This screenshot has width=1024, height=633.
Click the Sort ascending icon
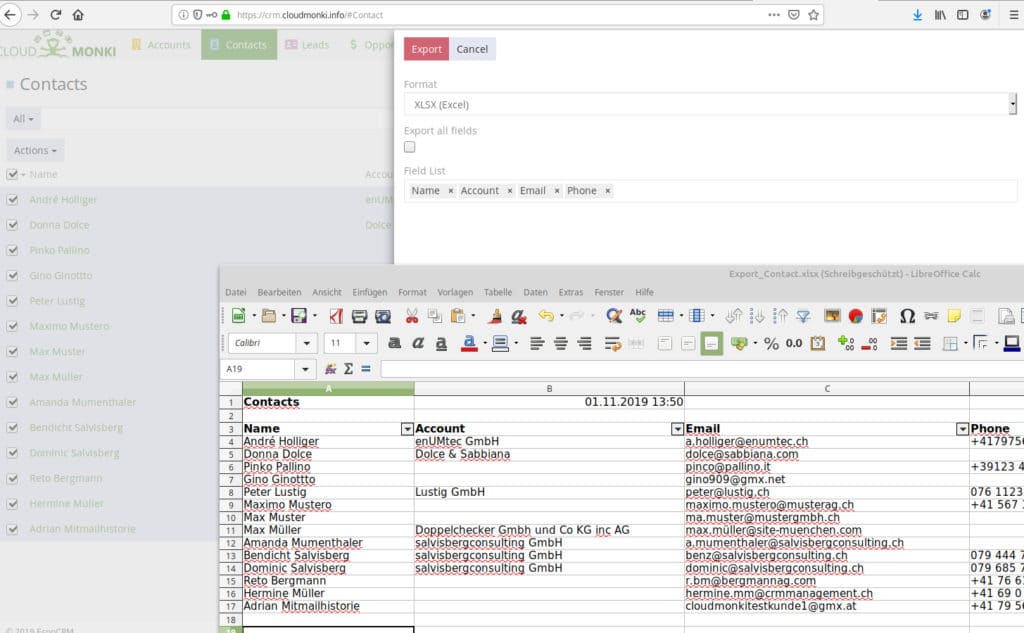[757, 316]
